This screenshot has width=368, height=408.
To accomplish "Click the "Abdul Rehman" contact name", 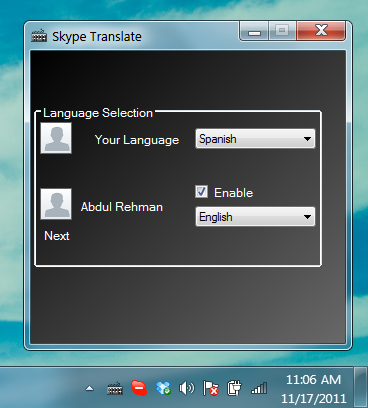I will (x=122, y=207).
